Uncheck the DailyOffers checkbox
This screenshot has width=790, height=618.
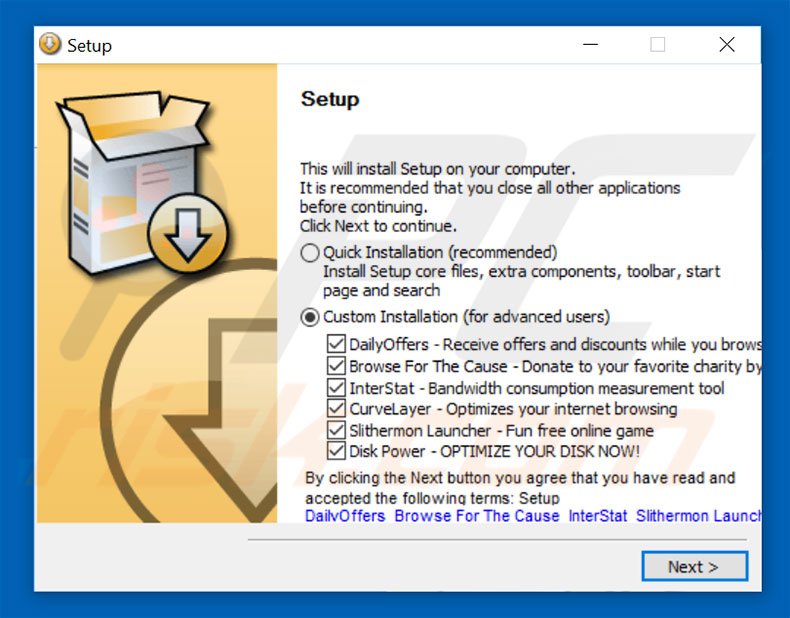(336, 344)
